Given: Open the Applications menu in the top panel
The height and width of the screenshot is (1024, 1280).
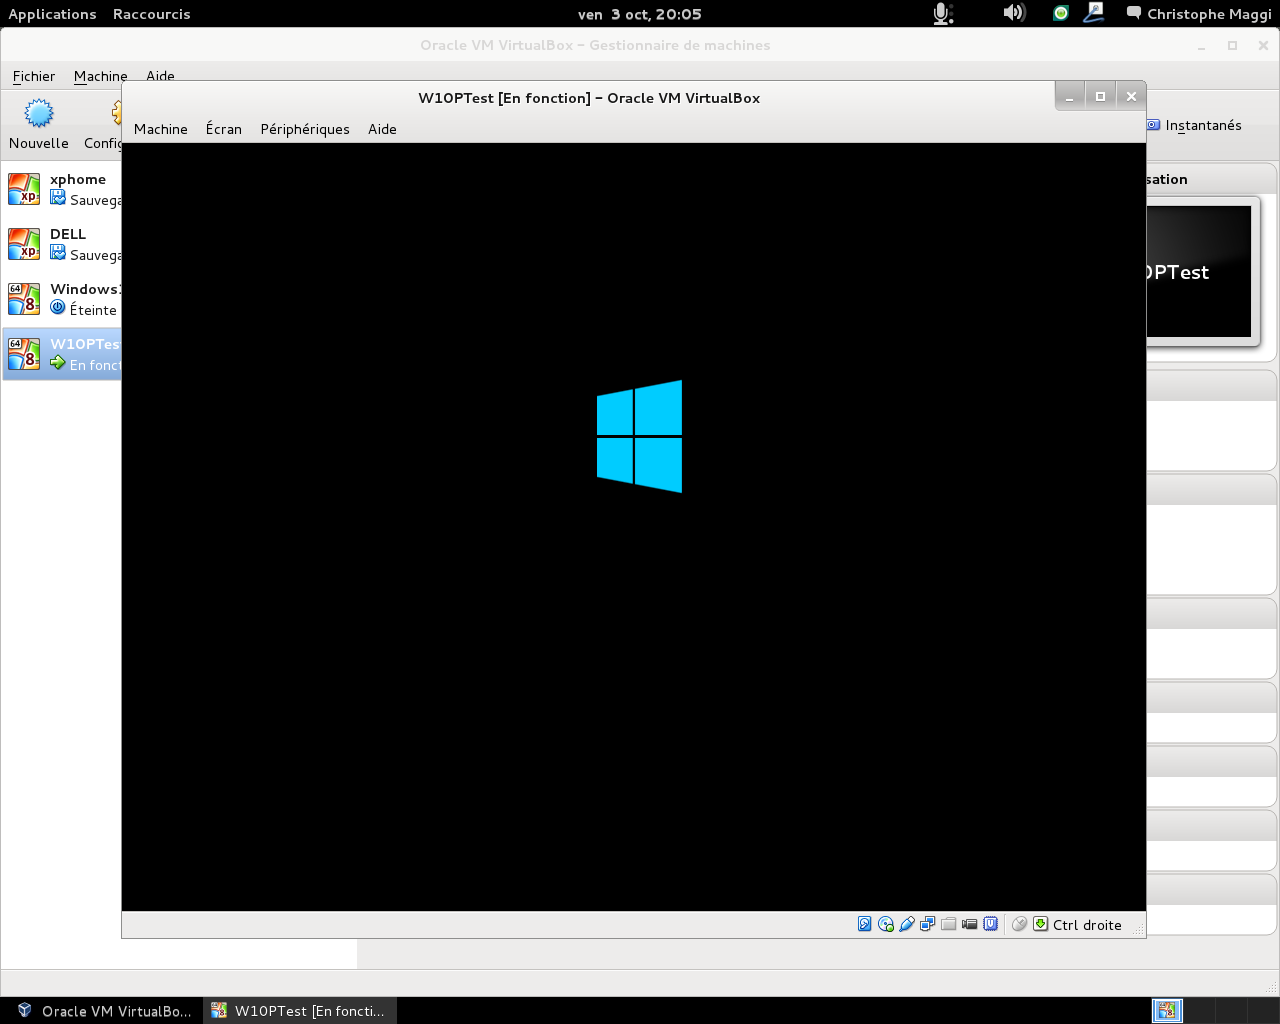Looking at the screenshot, I should tap(52, 14).
